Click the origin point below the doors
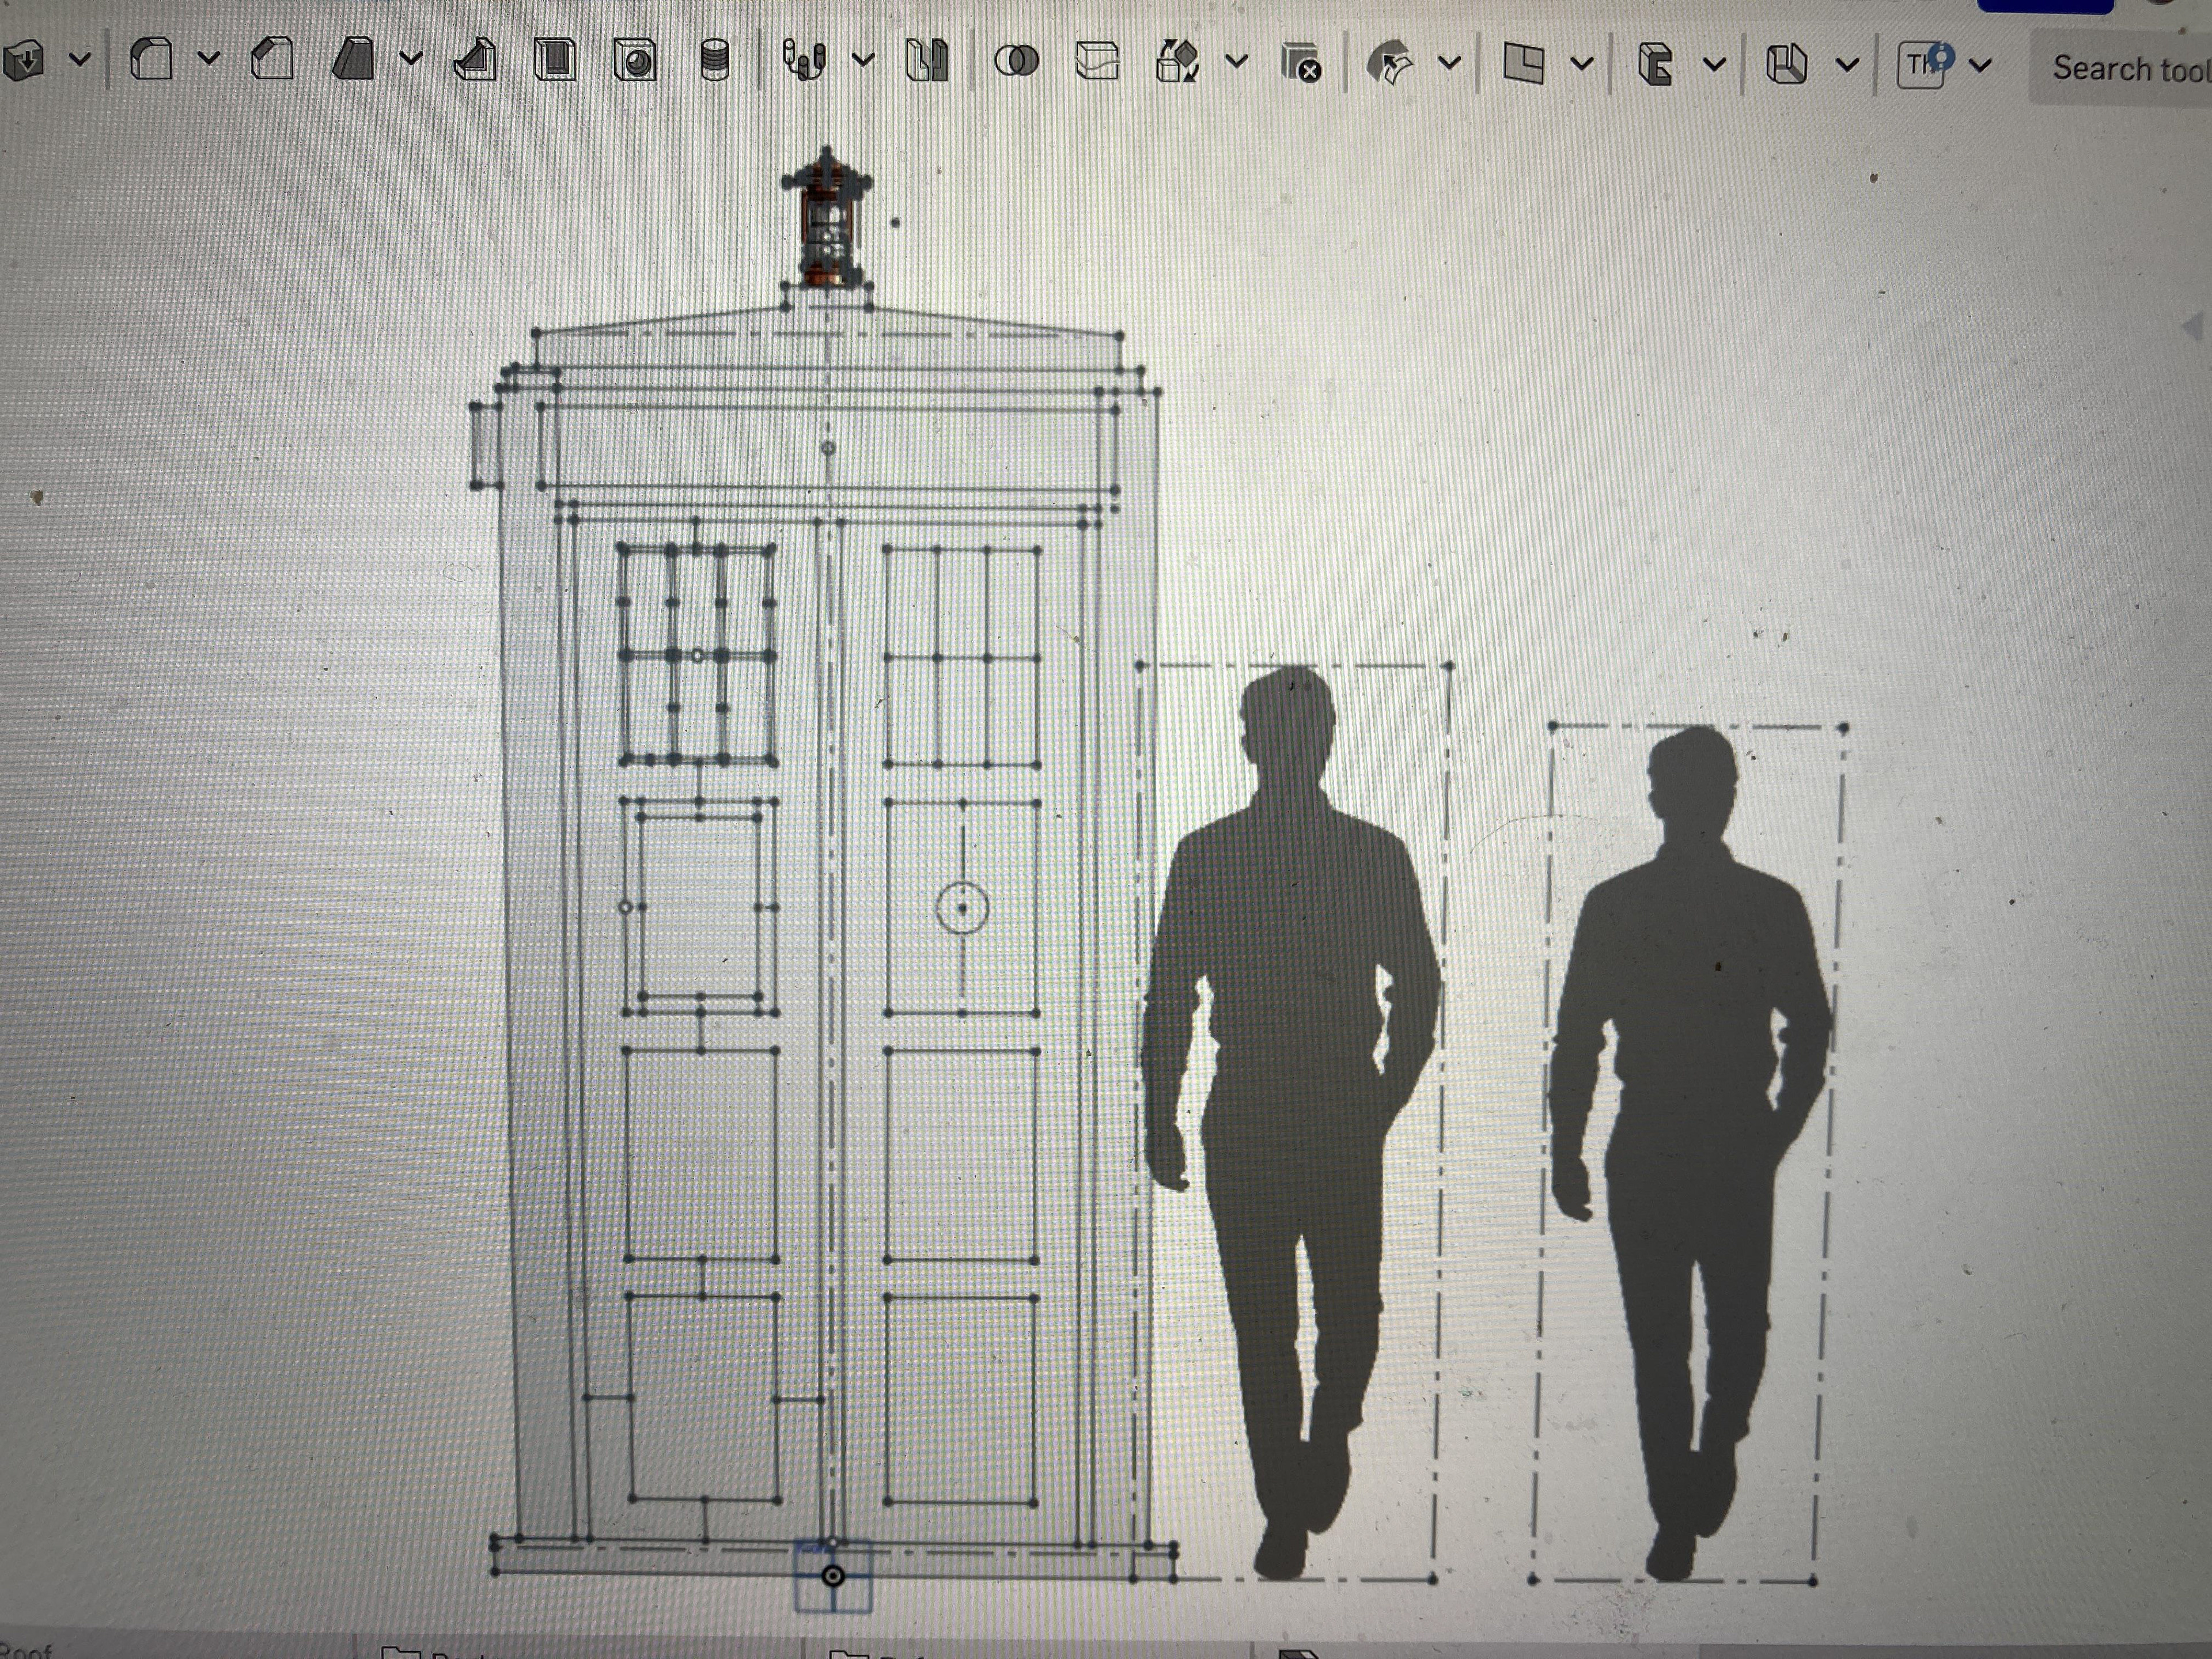Screen dimensions: 2212x1659 [x=832, y=1576]
